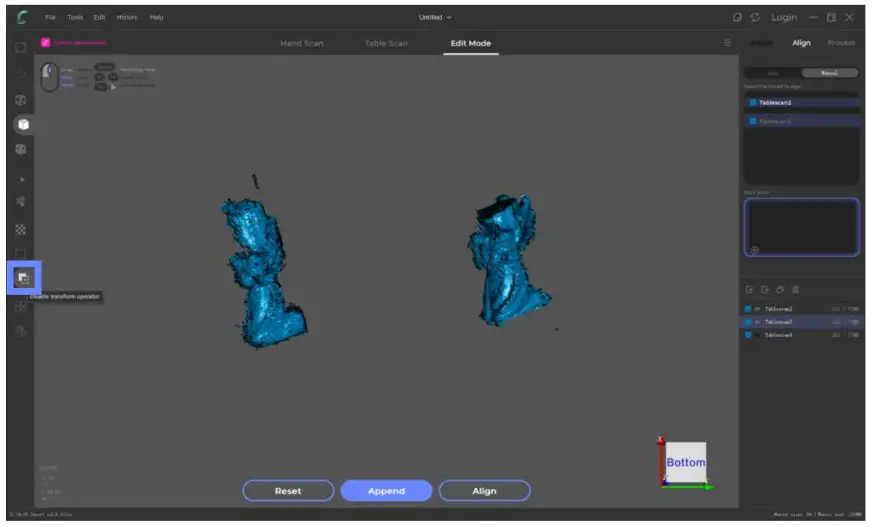Screen dimensions: 874x527
Task: Select the textured cube display icon
Action: click(x=21, y=149)
